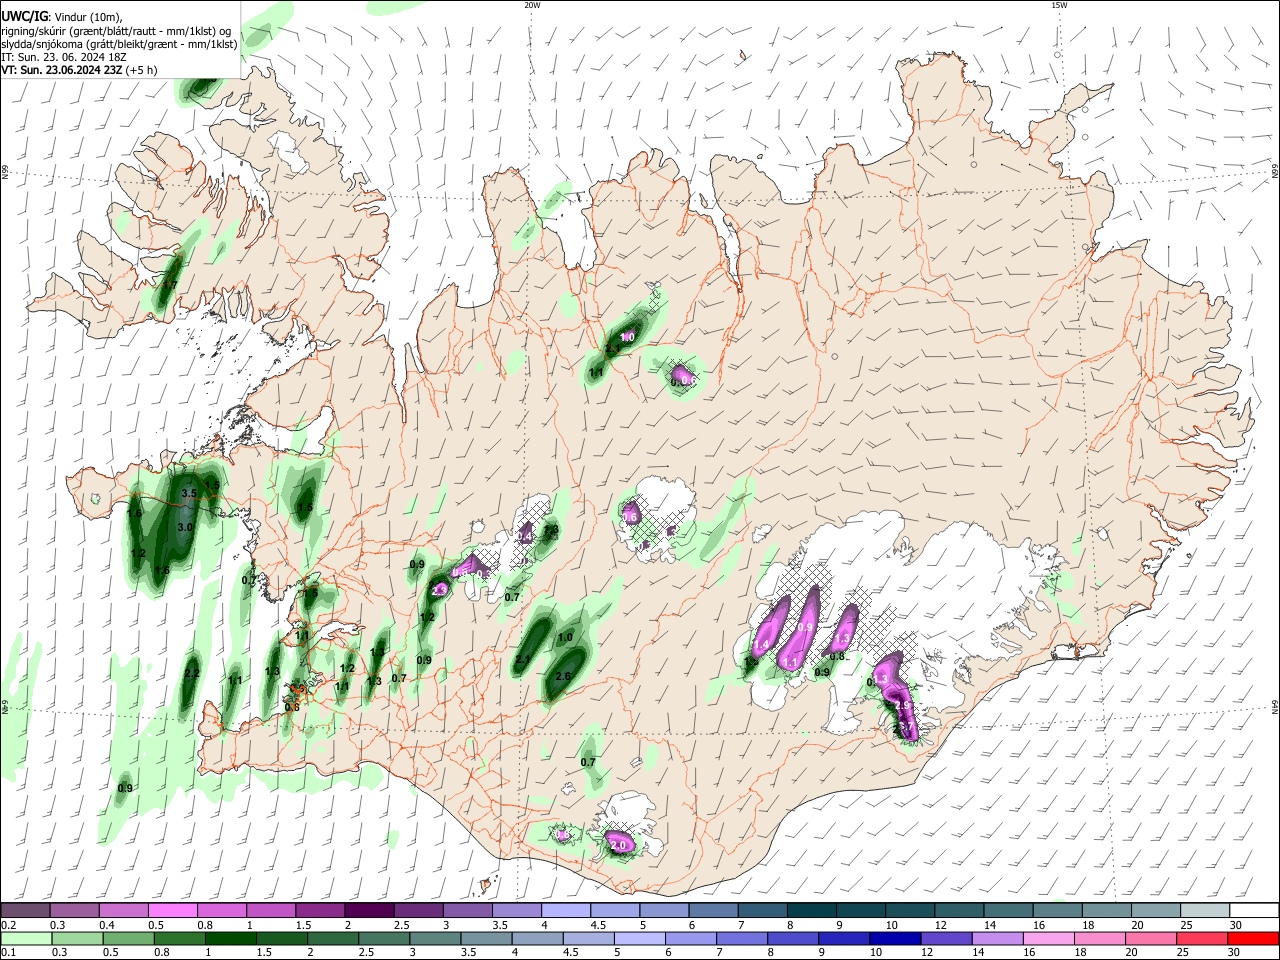The image size is (1280, 960).
Task: Select the white swatch labelled 30 in top legend
Action: coord(1254,911)
